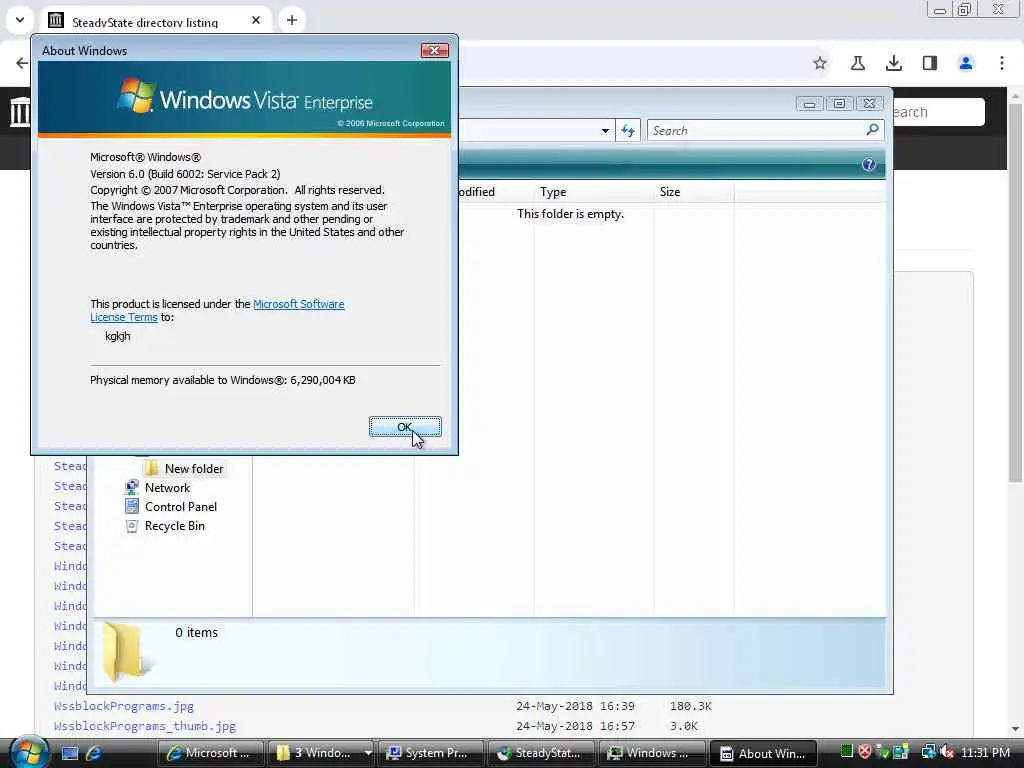The height and width of the screenshot is (768, 1024).
Task: Select Control Panel in Explorer tree
Action: (181, 507)
